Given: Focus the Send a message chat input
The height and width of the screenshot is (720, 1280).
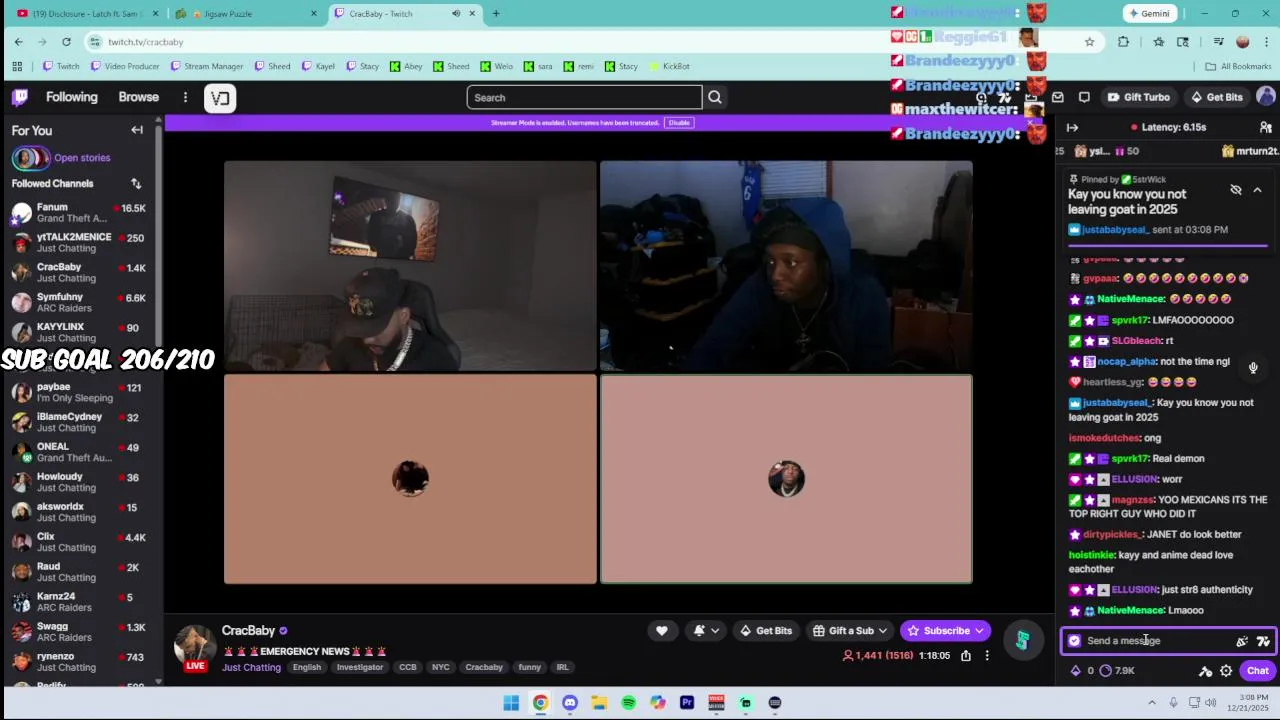Looking at the screenshot, I should click(1157, 641).
